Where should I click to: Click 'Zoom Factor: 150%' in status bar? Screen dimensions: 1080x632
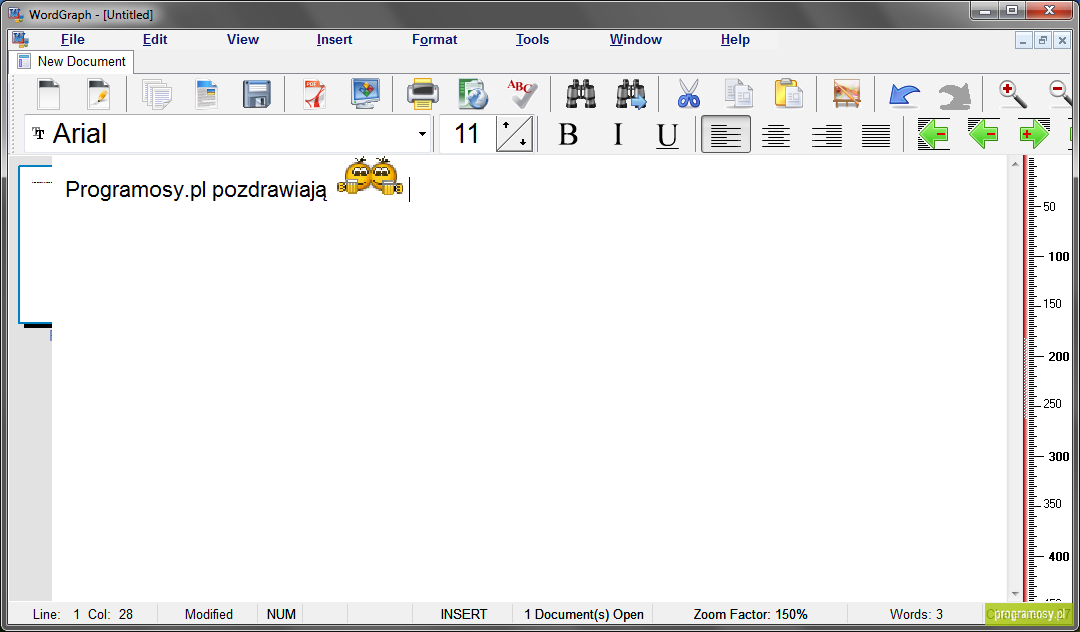750,614
